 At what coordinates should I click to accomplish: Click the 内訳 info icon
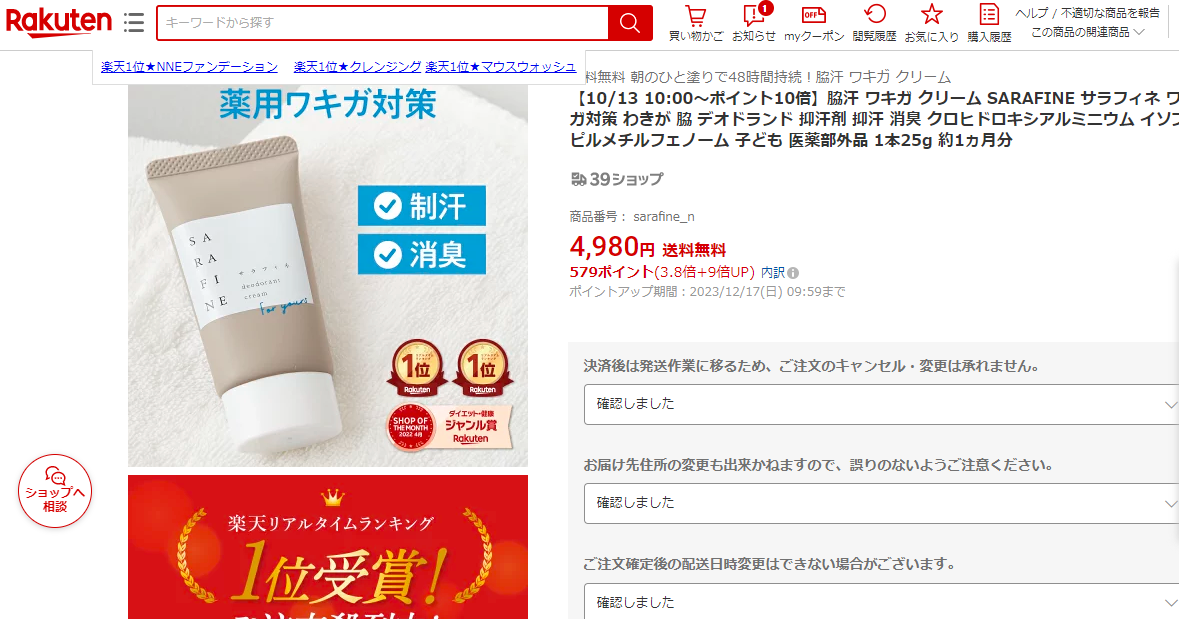click(x=793, y=273)
